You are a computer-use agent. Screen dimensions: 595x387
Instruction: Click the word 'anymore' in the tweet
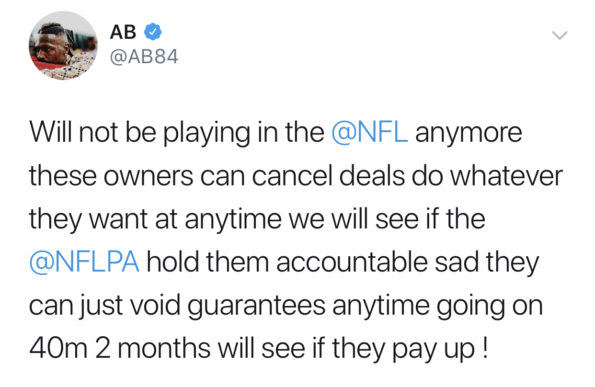click(469, 134)
